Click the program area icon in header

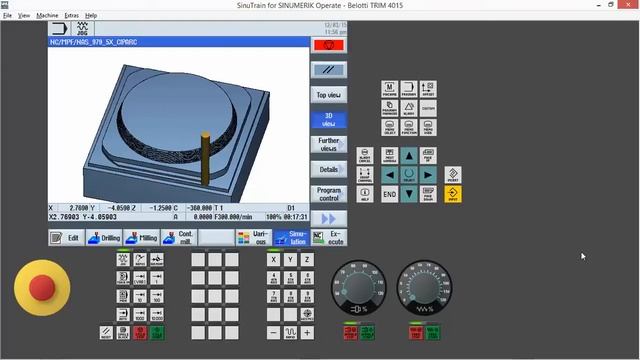tap(60, 29)
